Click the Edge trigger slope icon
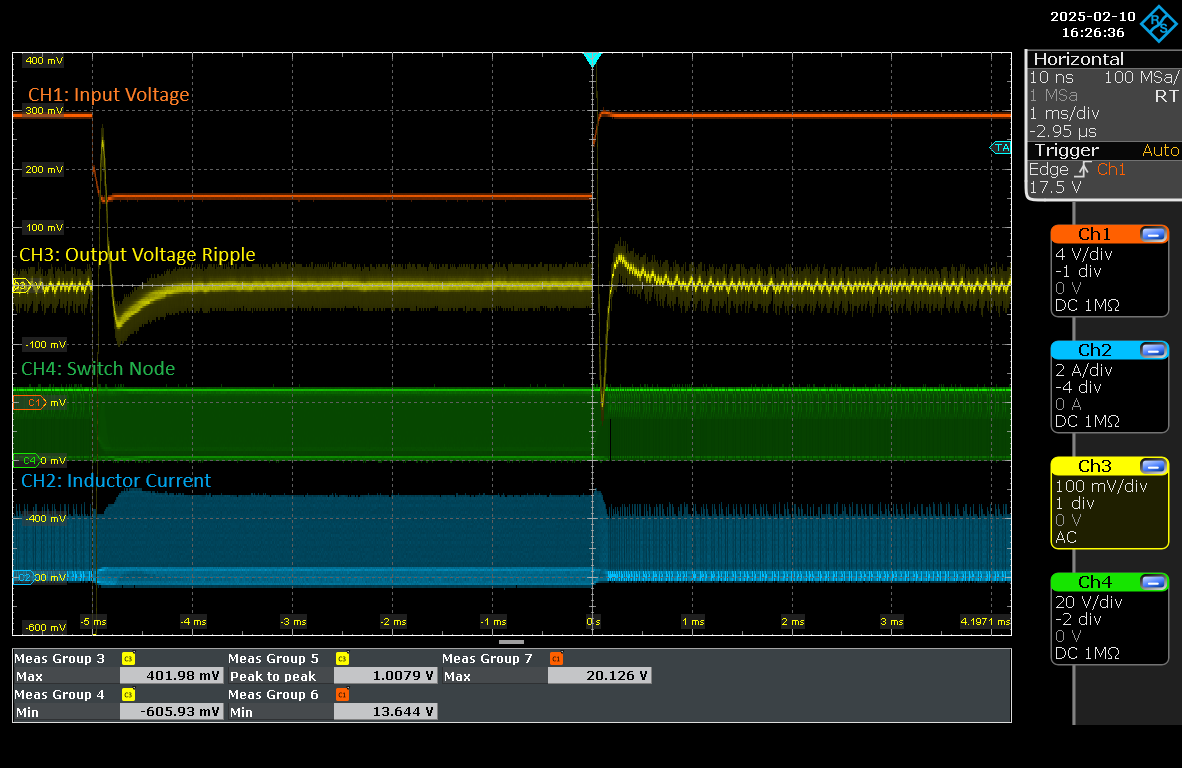Image resolution: width=1182 pixels, height=768 pixels. 1082,169
